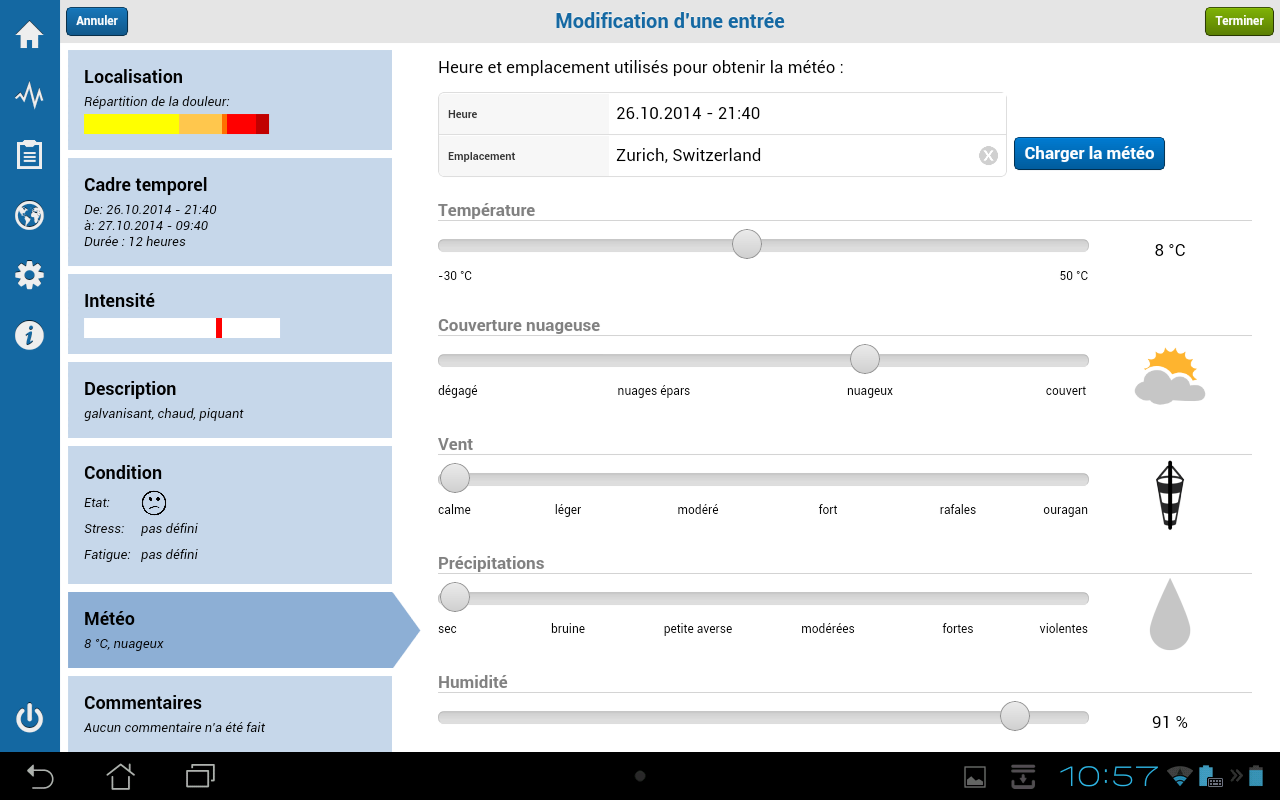Tap the power icon in sidebar
Screen dimensions: 1280x800
[x=29, y=718]
